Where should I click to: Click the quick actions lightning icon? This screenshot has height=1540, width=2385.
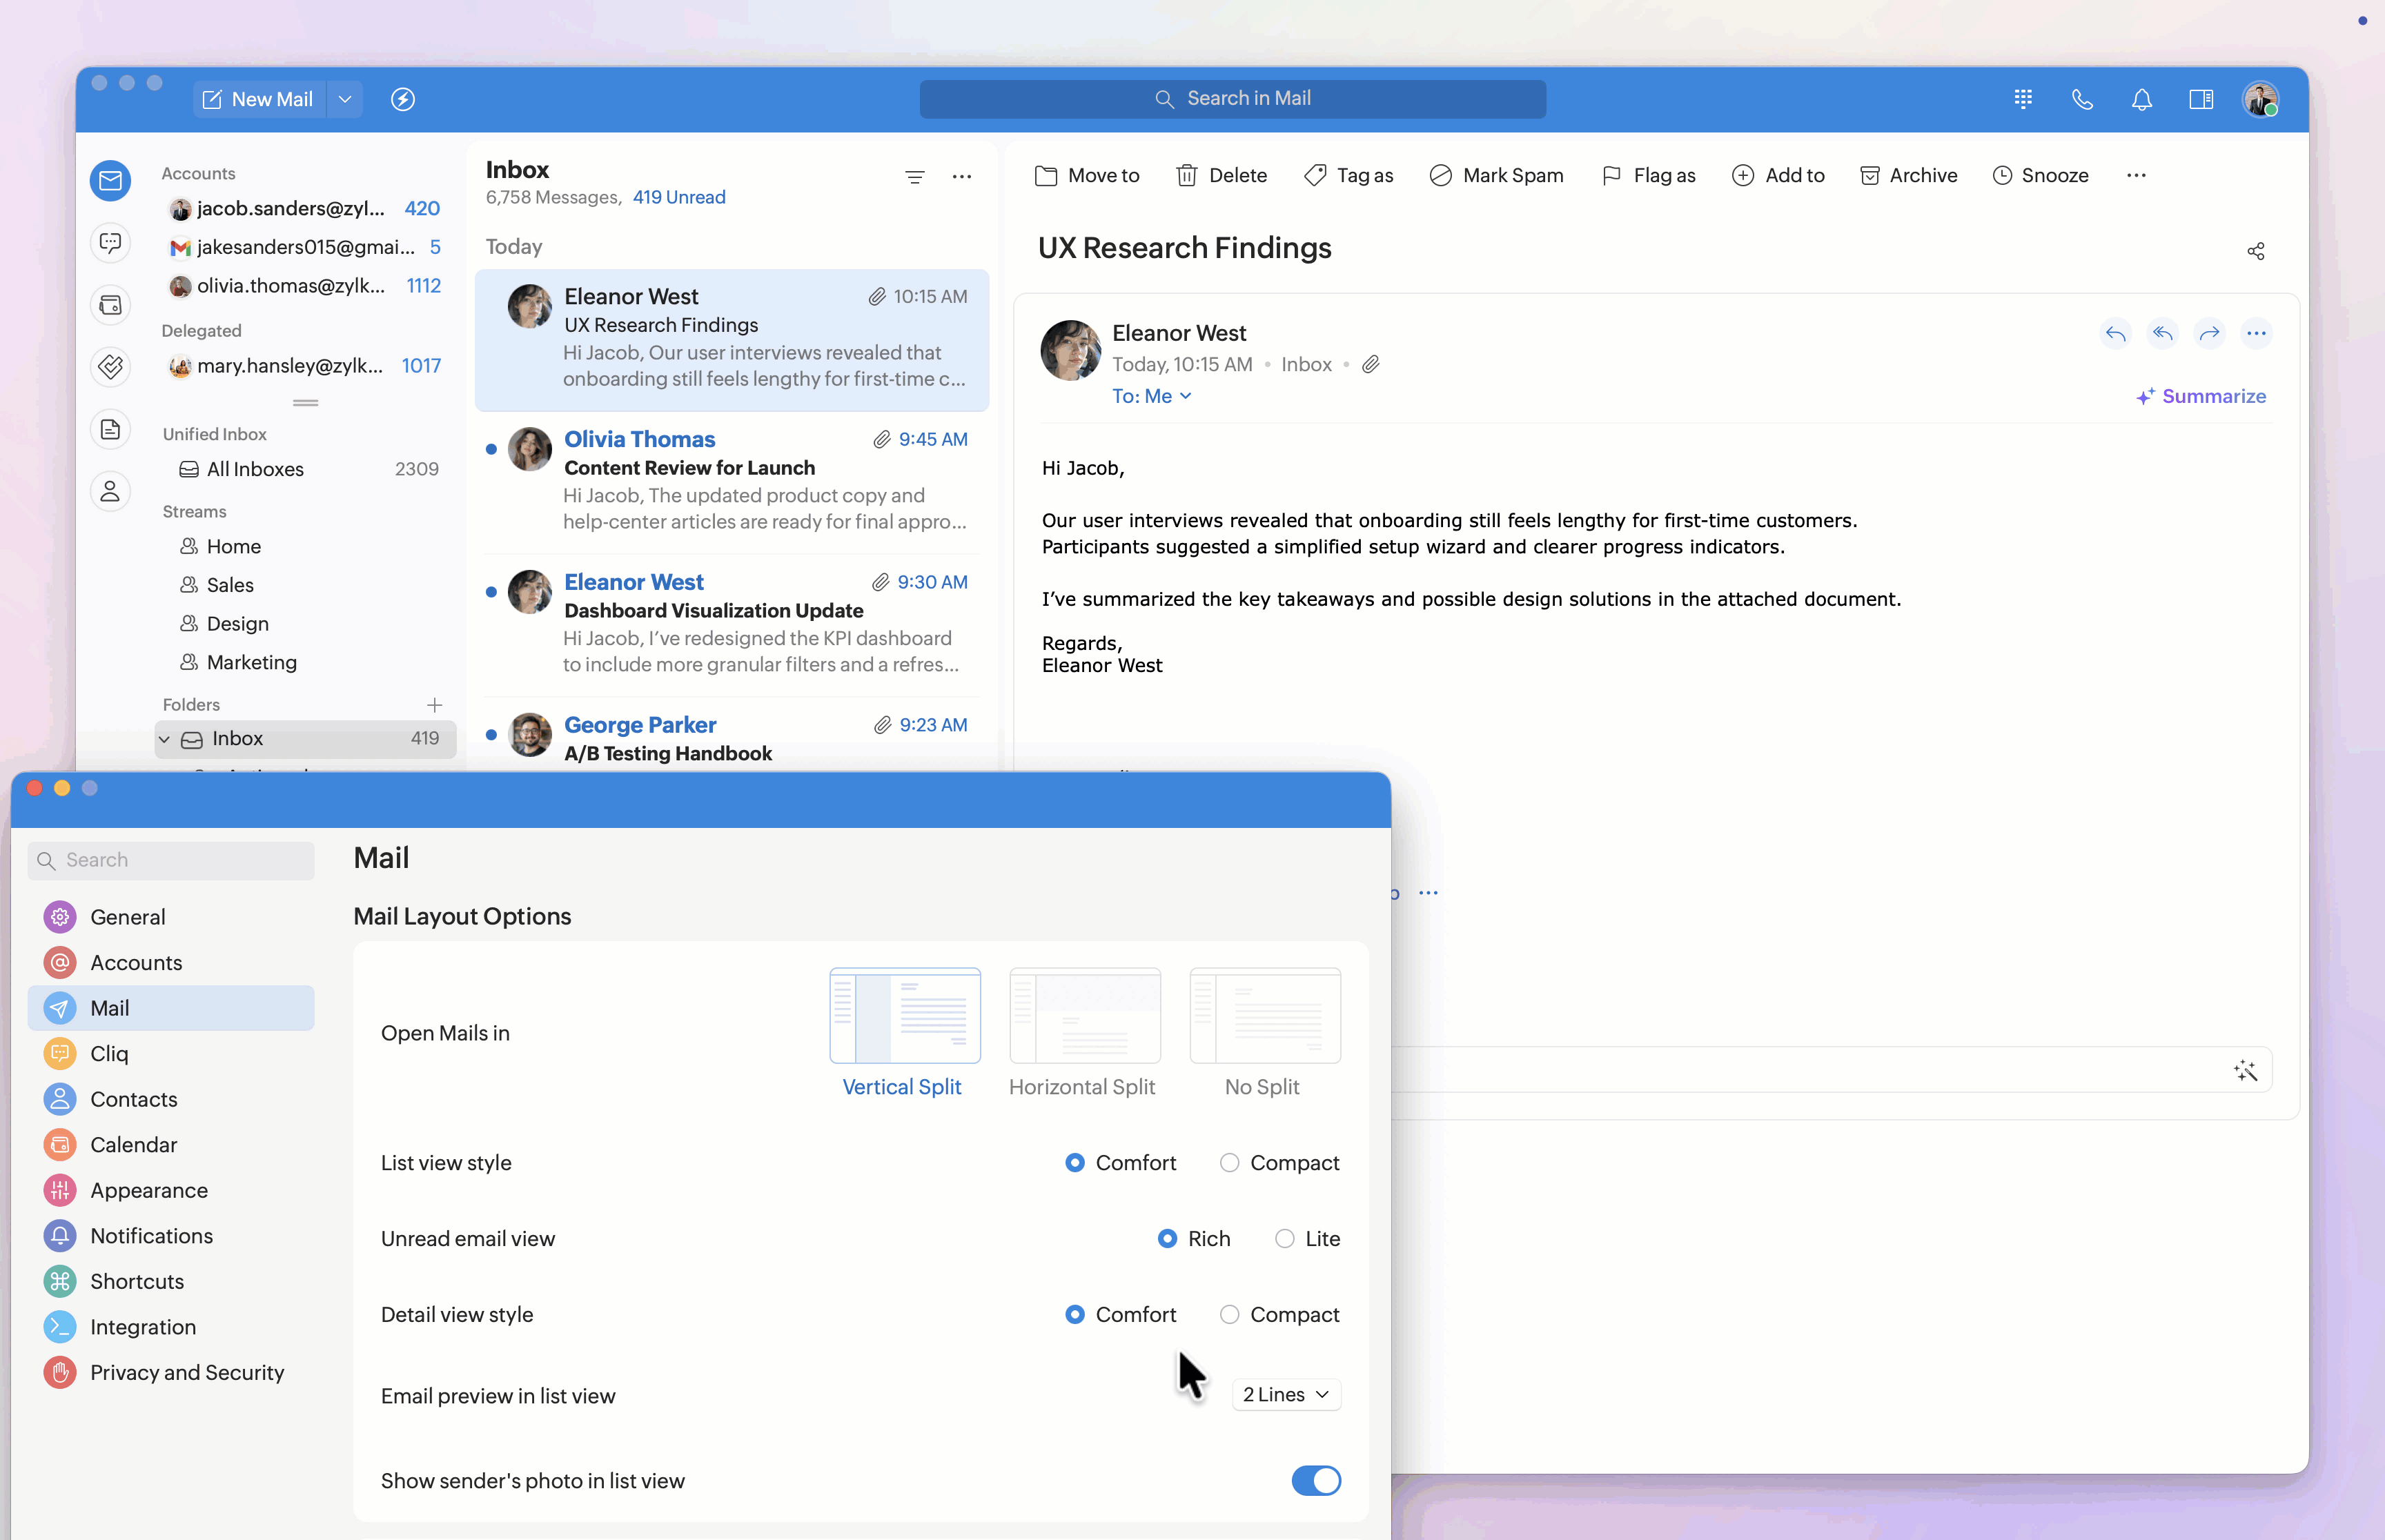point(403,99)
